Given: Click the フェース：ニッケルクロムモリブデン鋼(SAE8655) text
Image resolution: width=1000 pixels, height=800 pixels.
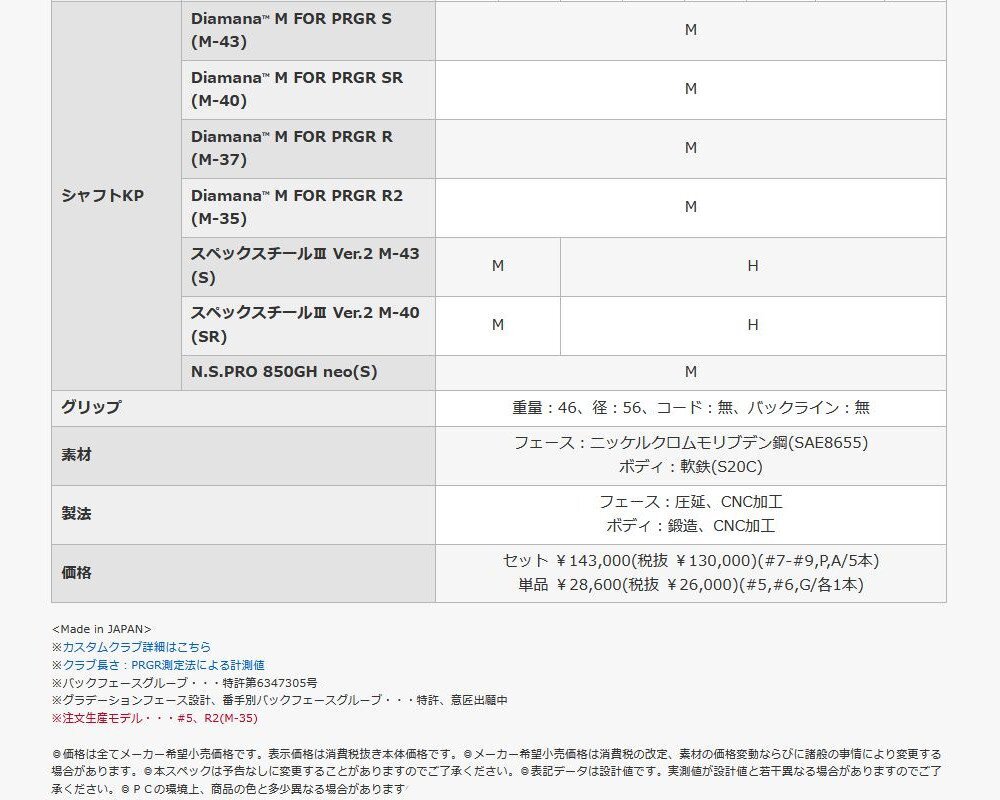Looking at the screenshot, I should [691, 443].
